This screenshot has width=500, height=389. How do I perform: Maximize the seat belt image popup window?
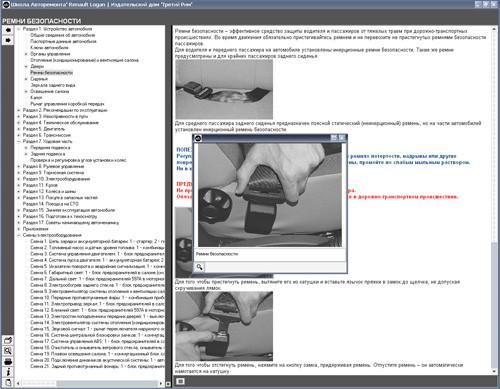[x=334, y=138]
